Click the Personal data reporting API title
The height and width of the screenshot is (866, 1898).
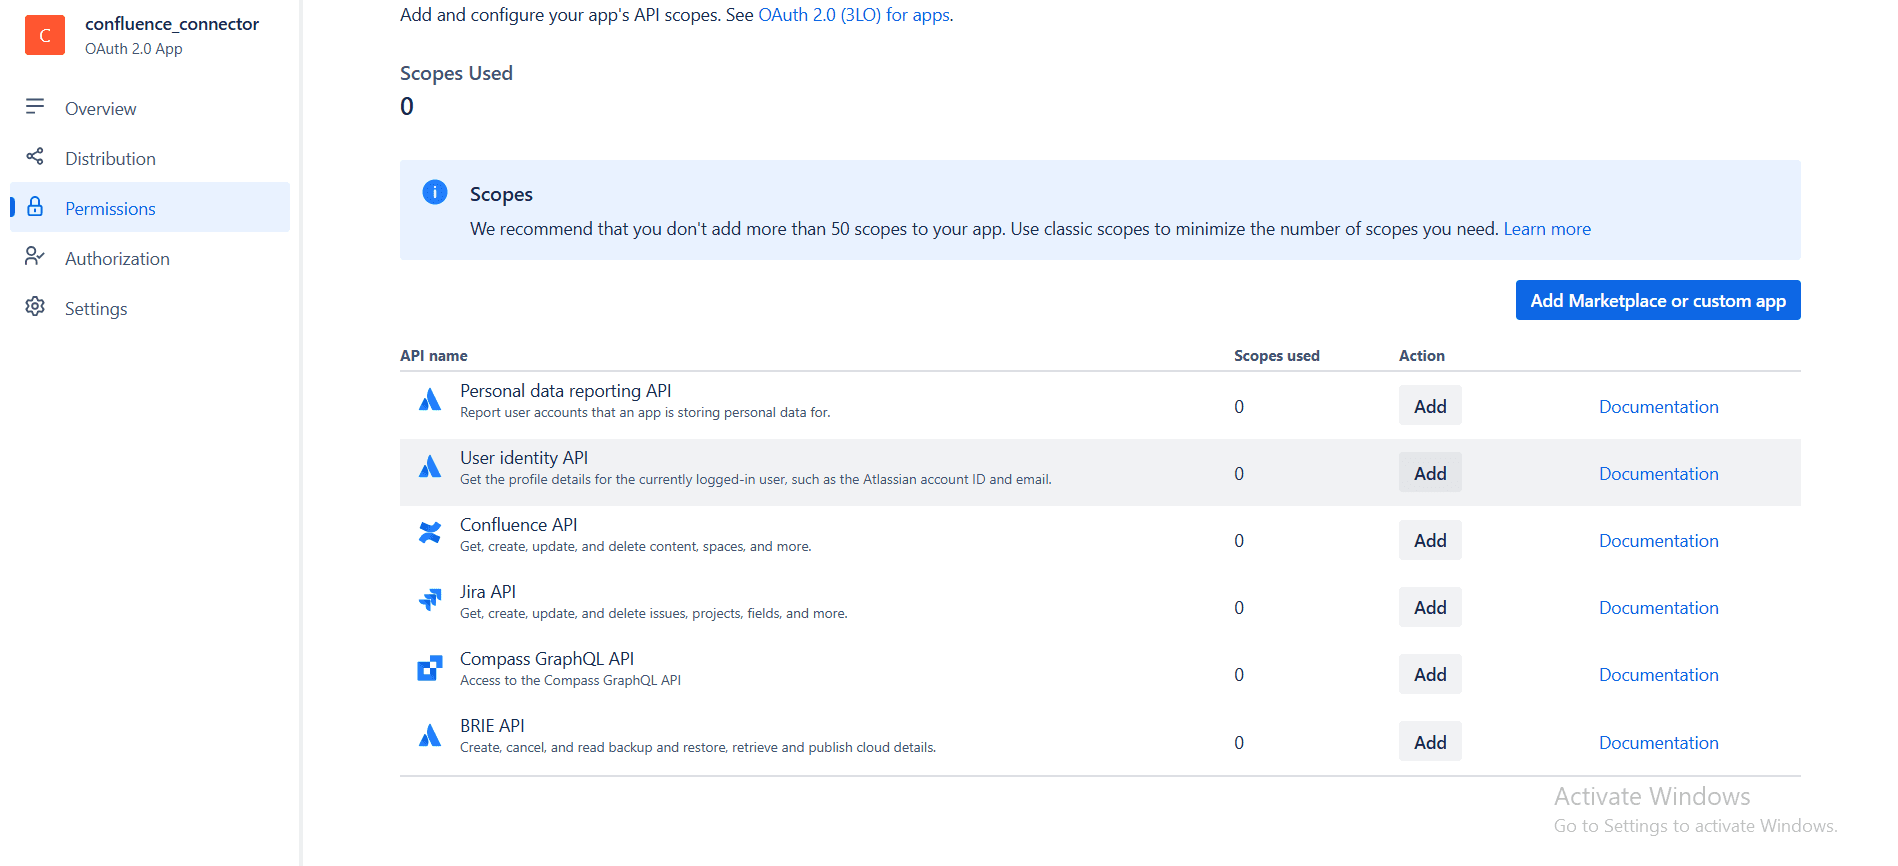pyautogui.click(x=565, y=391)
